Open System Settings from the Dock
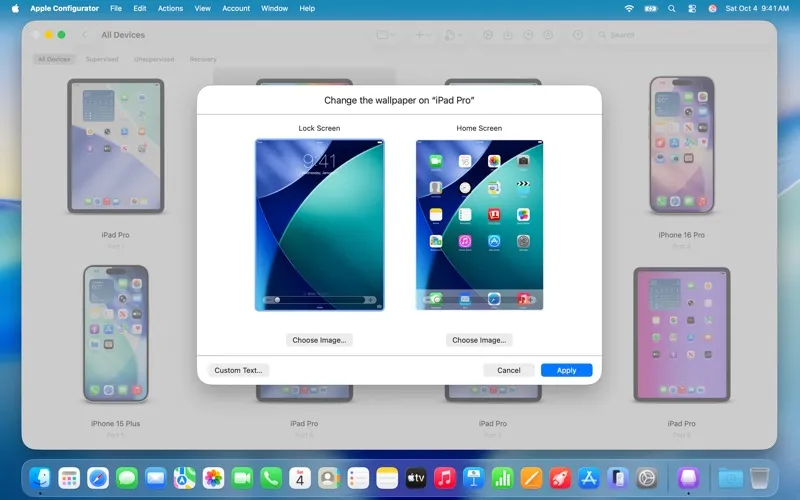Image resolution: width=800 pixels, height=500 pixels. (x=647, y=479)
